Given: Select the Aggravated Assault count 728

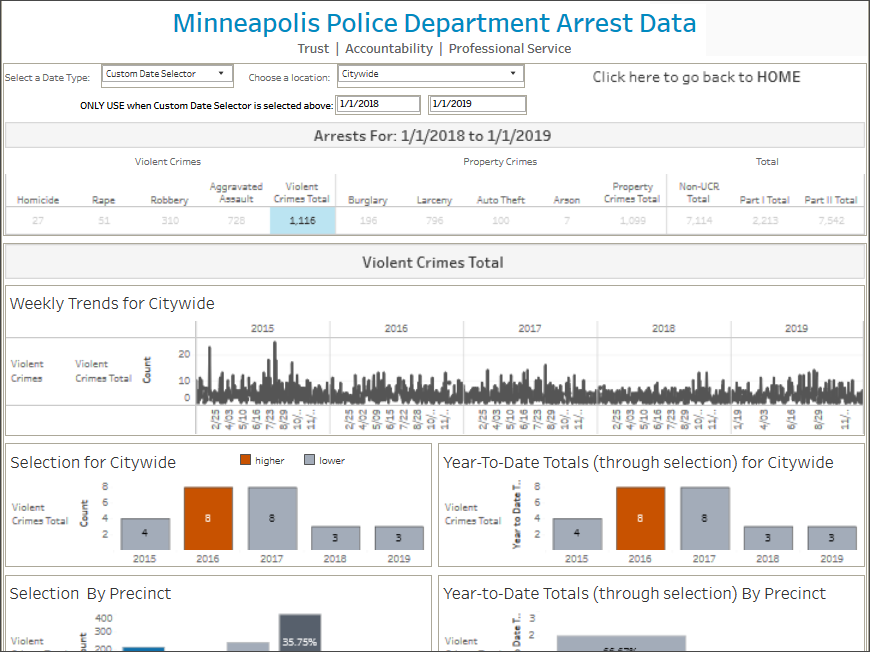Looking at the screenshot, I should pos(236,220).
